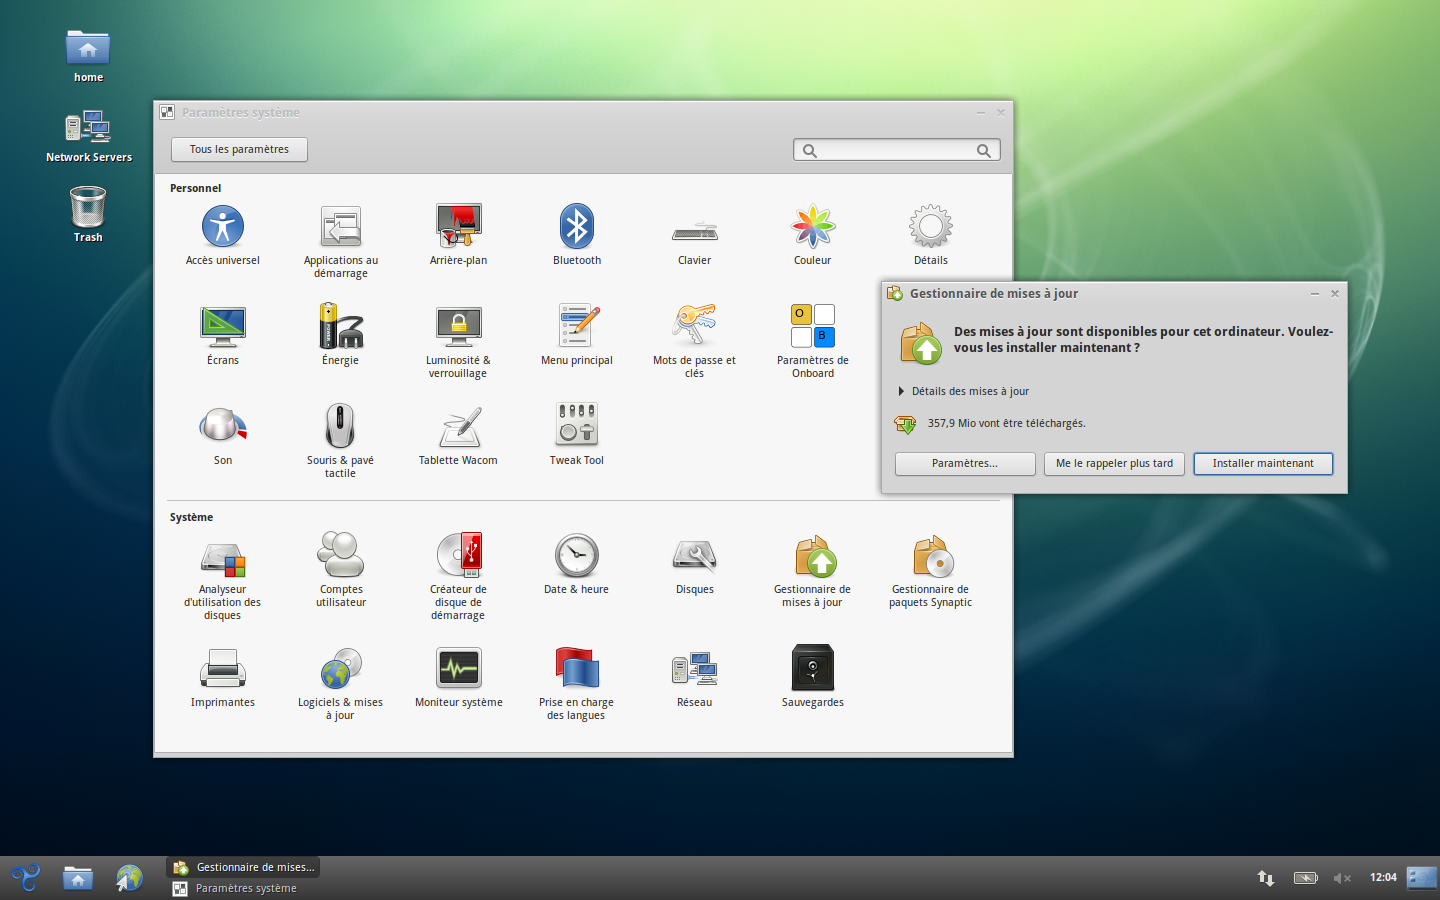
Task: Open Bluetooth settings
Action: coord(577,236)
